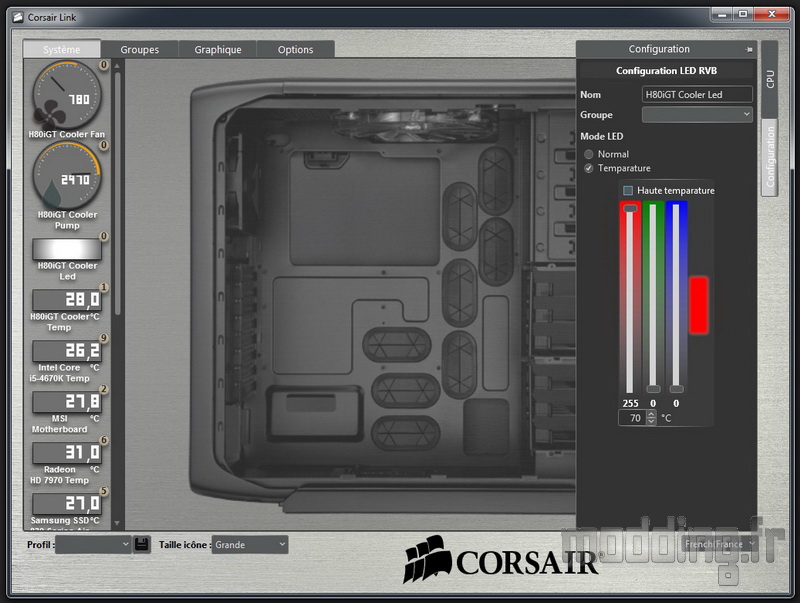
Task: Maximize the Corsair Link window
Action: (743, 15)
